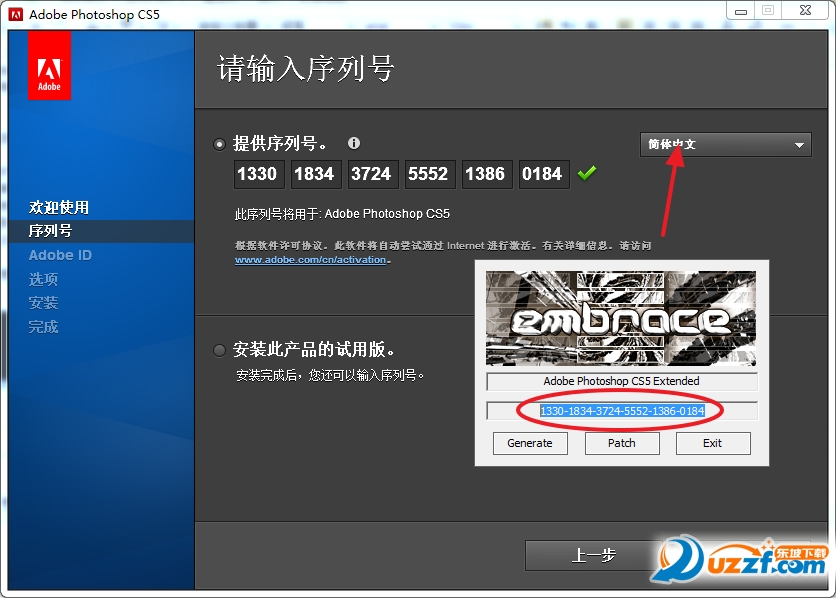Click the Adobe Photoshop CS5 Extended product field
The width and height of the screenshot is (836, 598).
pyautogui.click(x=622, y=382)
